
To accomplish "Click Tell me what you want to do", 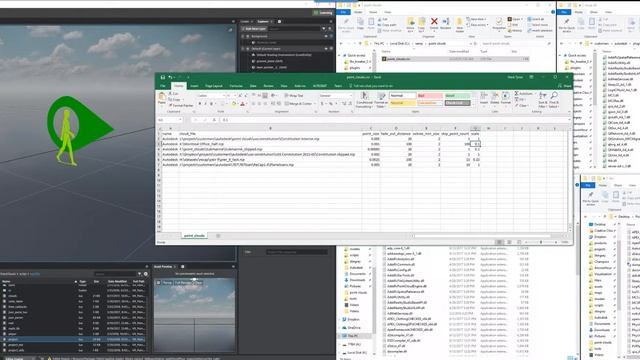I will click(371, 86).
